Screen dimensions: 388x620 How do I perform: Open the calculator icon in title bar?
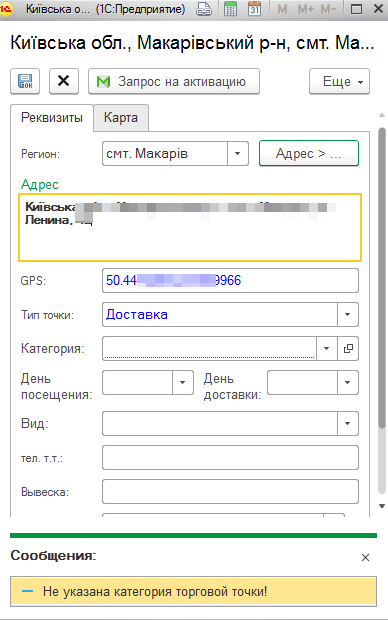click(230, 9)
